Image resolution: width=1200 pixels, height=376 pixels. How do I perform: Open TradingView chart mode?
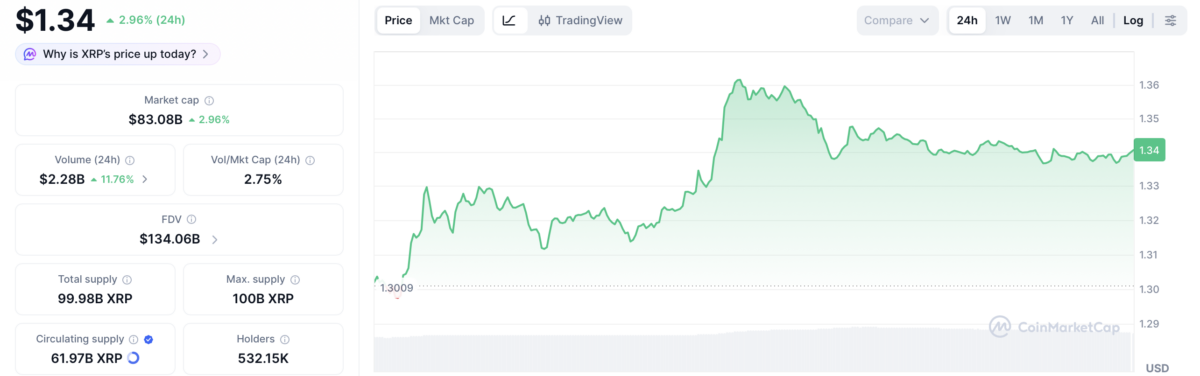coord(579,20)
